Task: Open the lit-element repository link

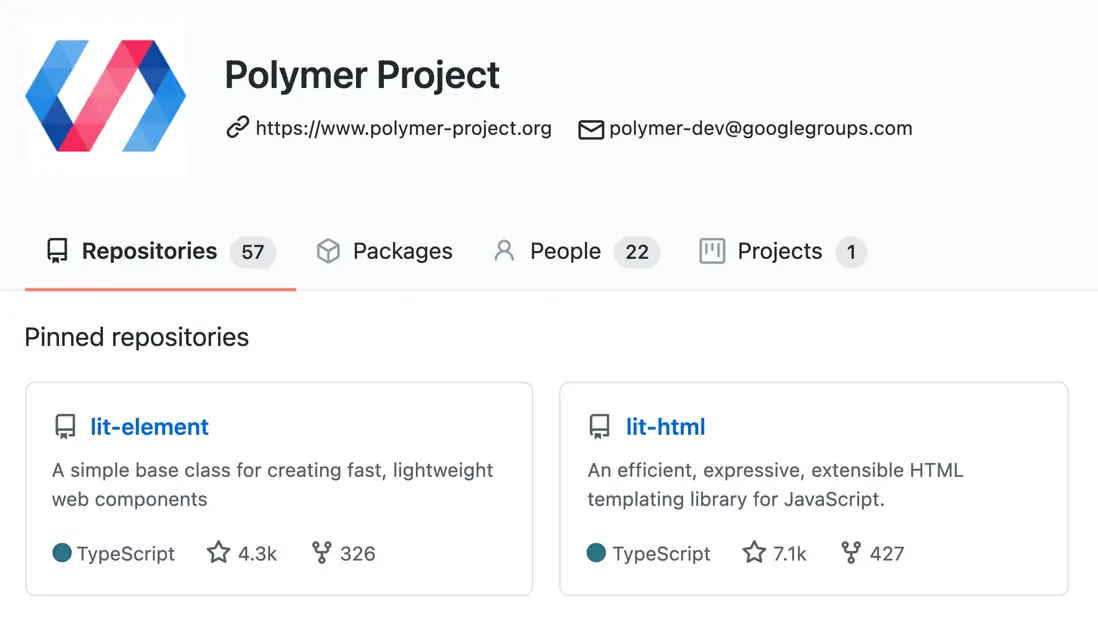Action: pos(149,427)
